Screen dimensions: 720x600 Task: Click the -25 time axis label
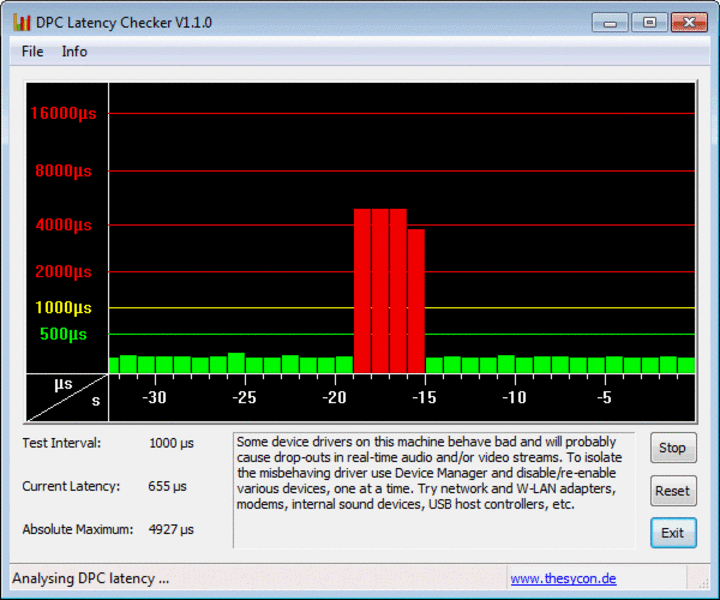244,398
